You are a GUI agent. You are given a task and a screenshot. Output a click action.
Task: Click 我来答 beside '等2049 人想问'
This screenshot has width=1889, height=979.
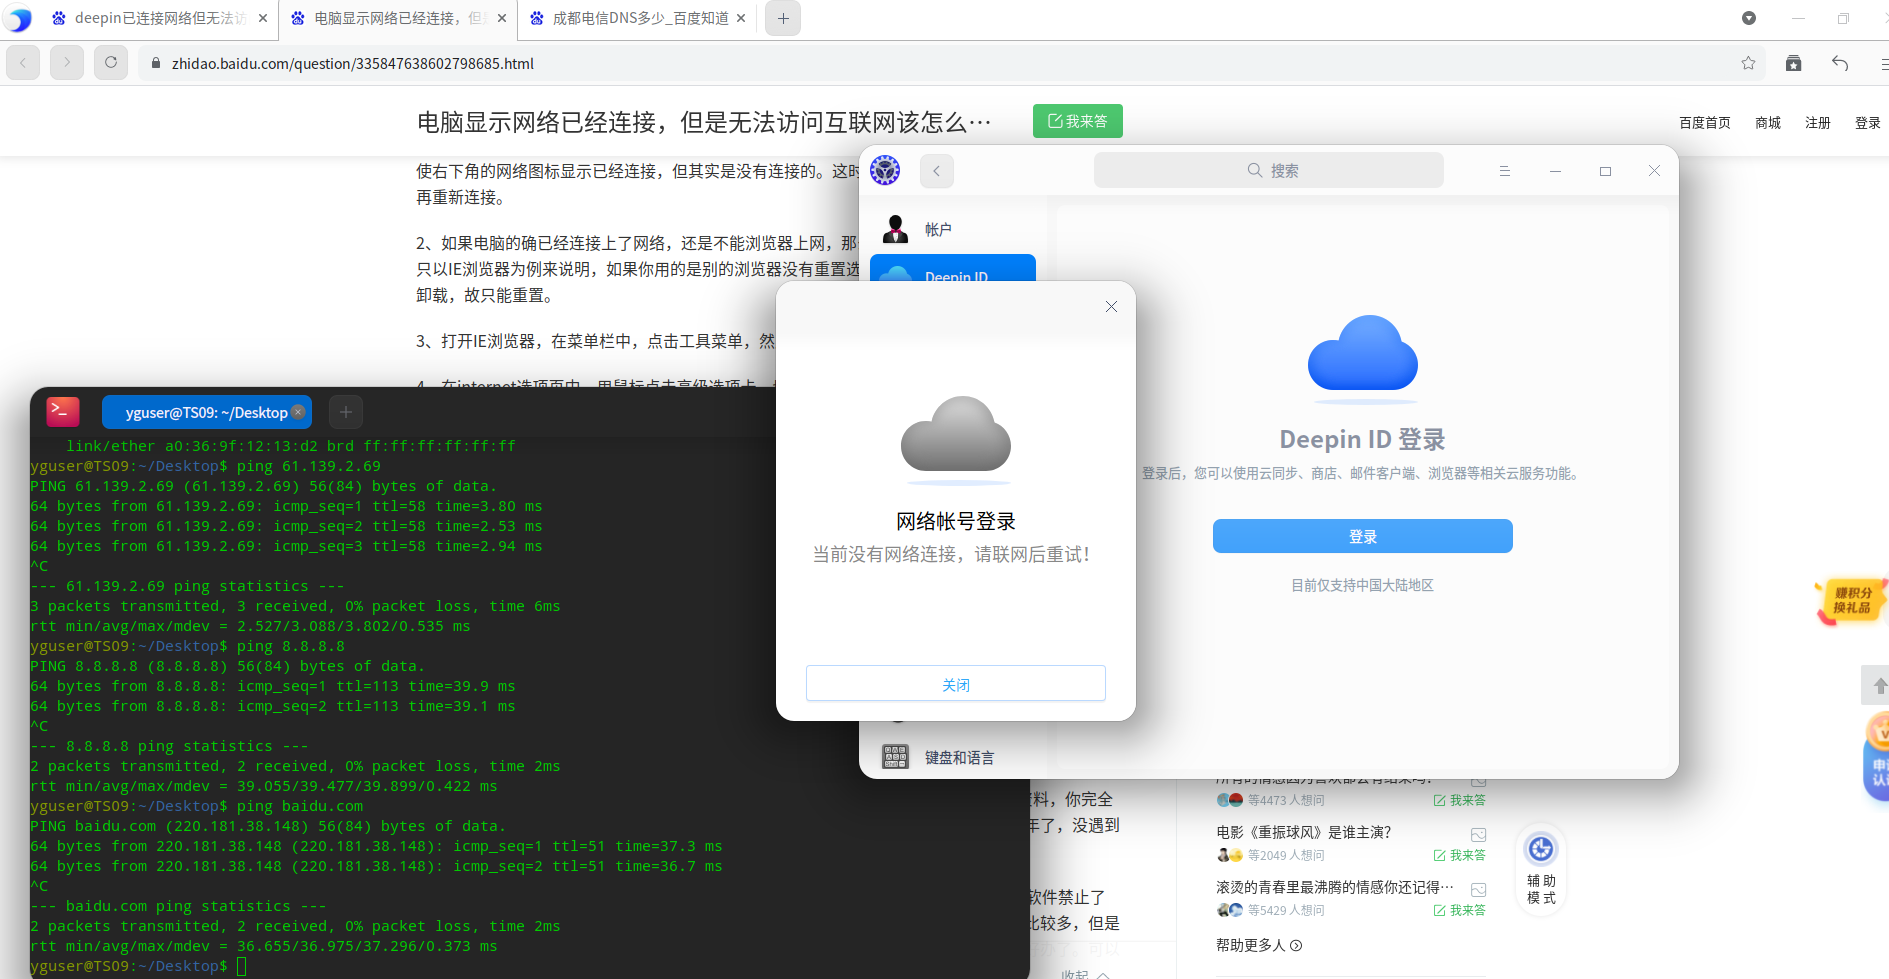1460,855
